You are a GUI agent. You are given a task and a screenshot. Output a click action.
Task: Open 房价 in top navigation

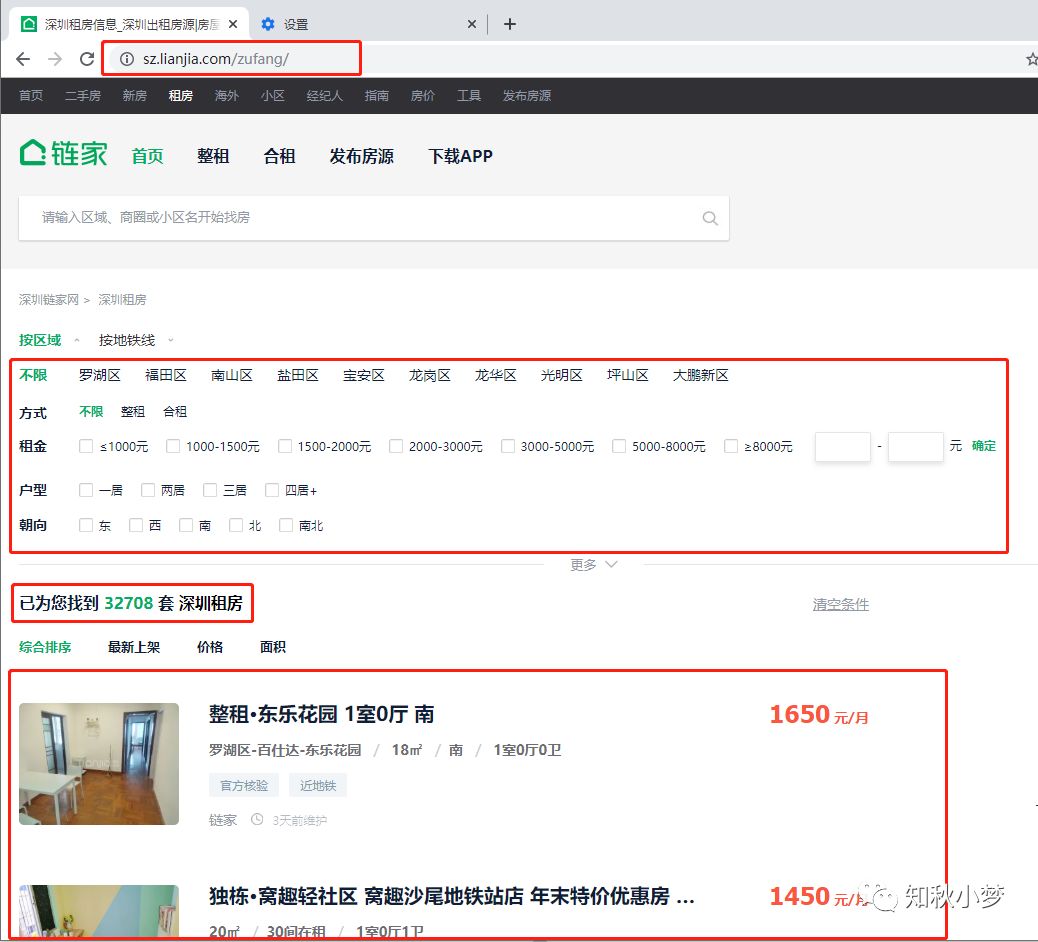pyautogui.click(x=422, y=96)
